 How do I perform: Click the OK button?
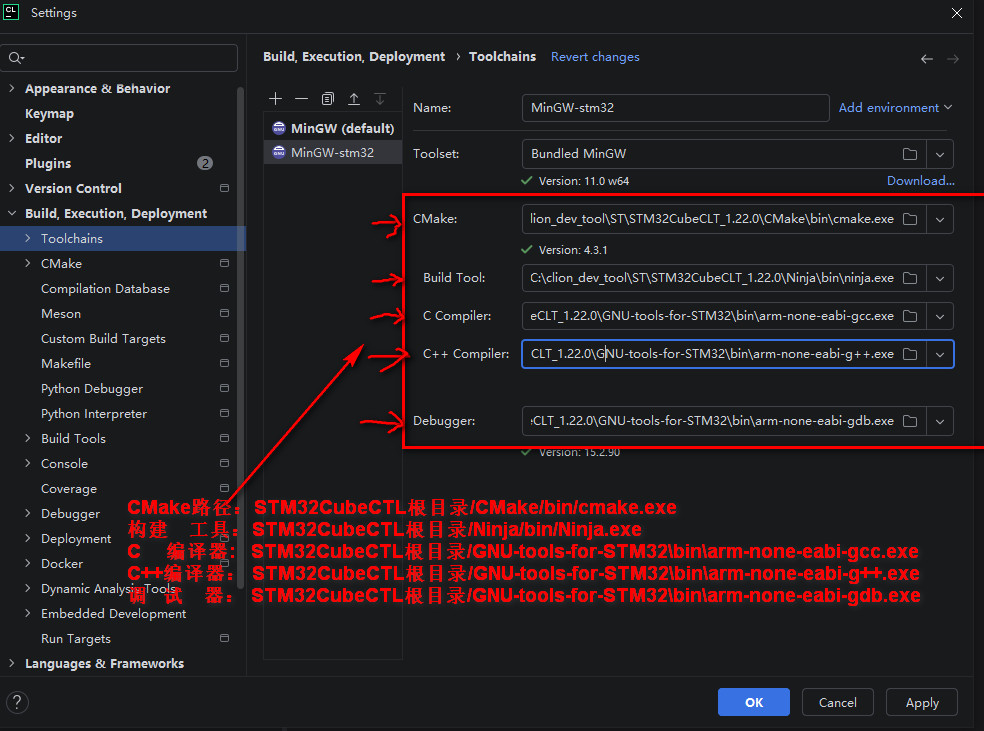[x=754, y=702]
